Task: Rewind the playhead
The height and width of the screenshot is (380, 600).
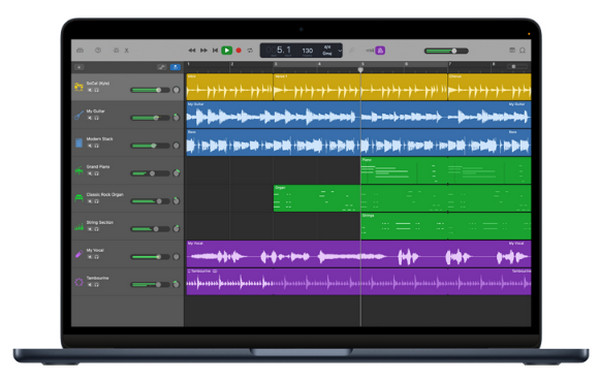Action: (x=192, y=51)
